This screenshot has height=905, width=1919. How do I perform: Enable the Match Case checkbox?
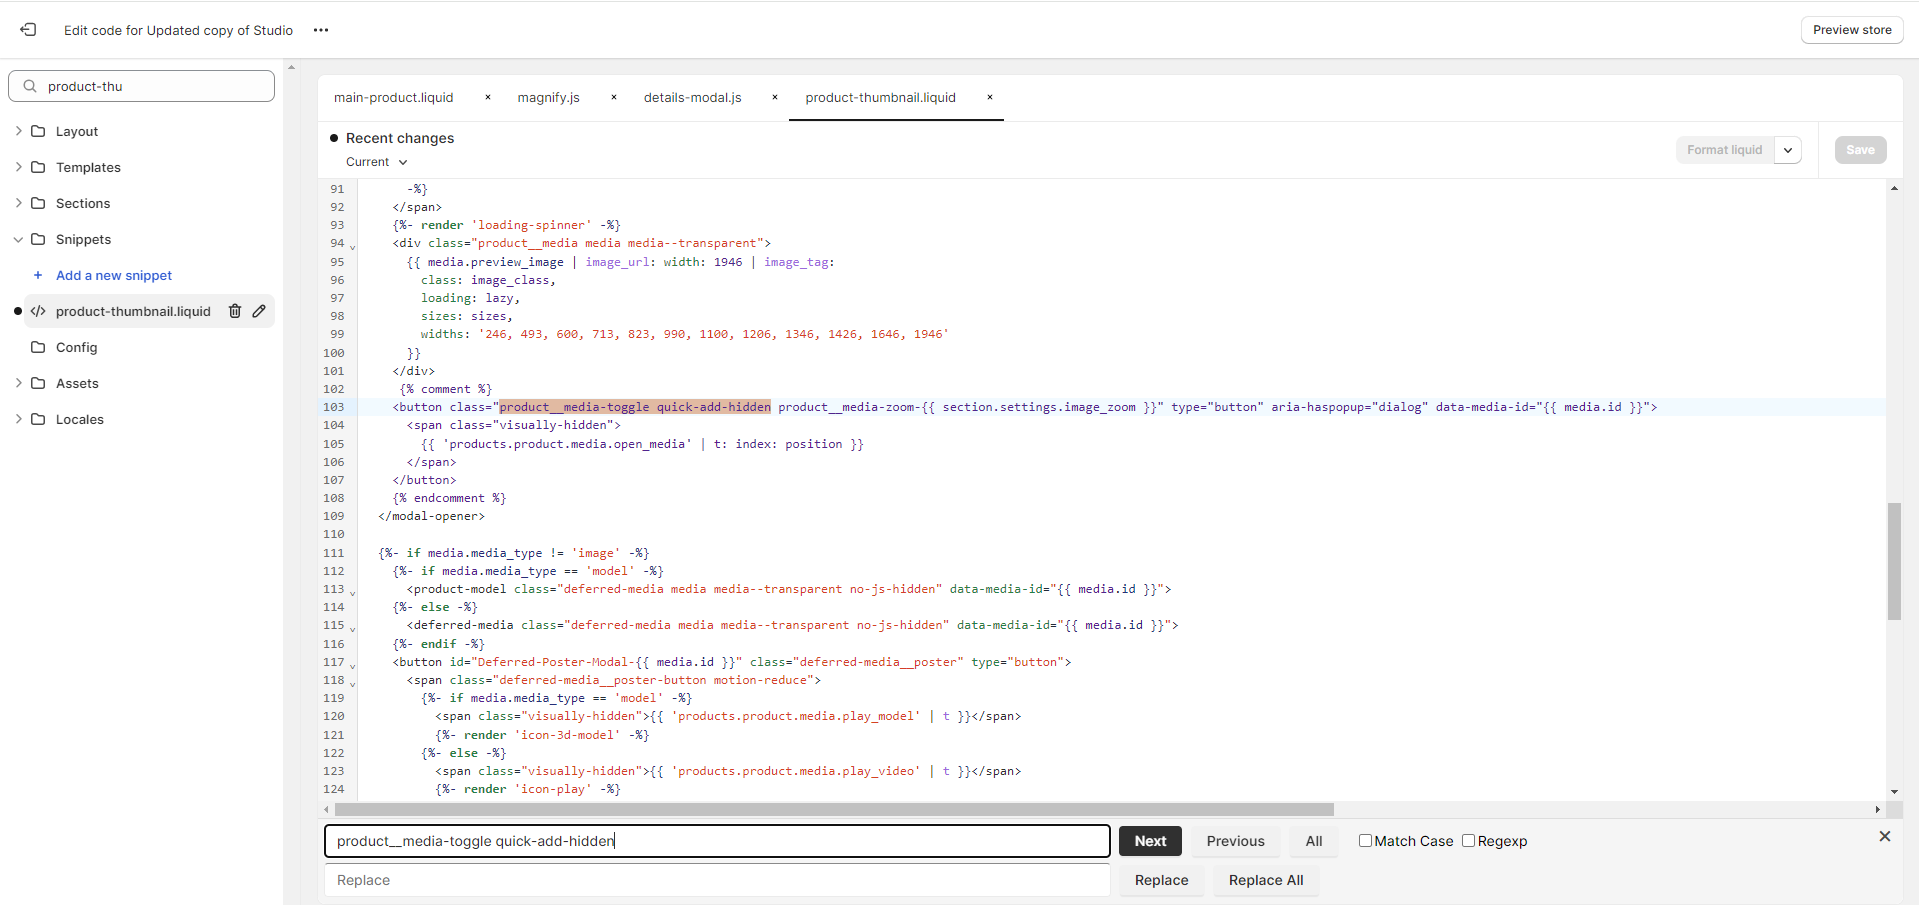[x=1365, y=841]
